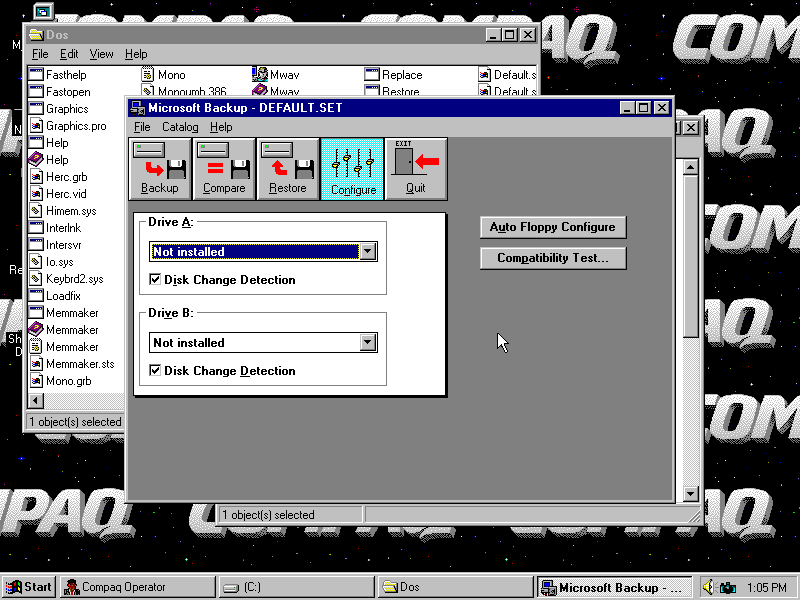
Task: Select the Herc.grb file icon
Action: point(36,177)
